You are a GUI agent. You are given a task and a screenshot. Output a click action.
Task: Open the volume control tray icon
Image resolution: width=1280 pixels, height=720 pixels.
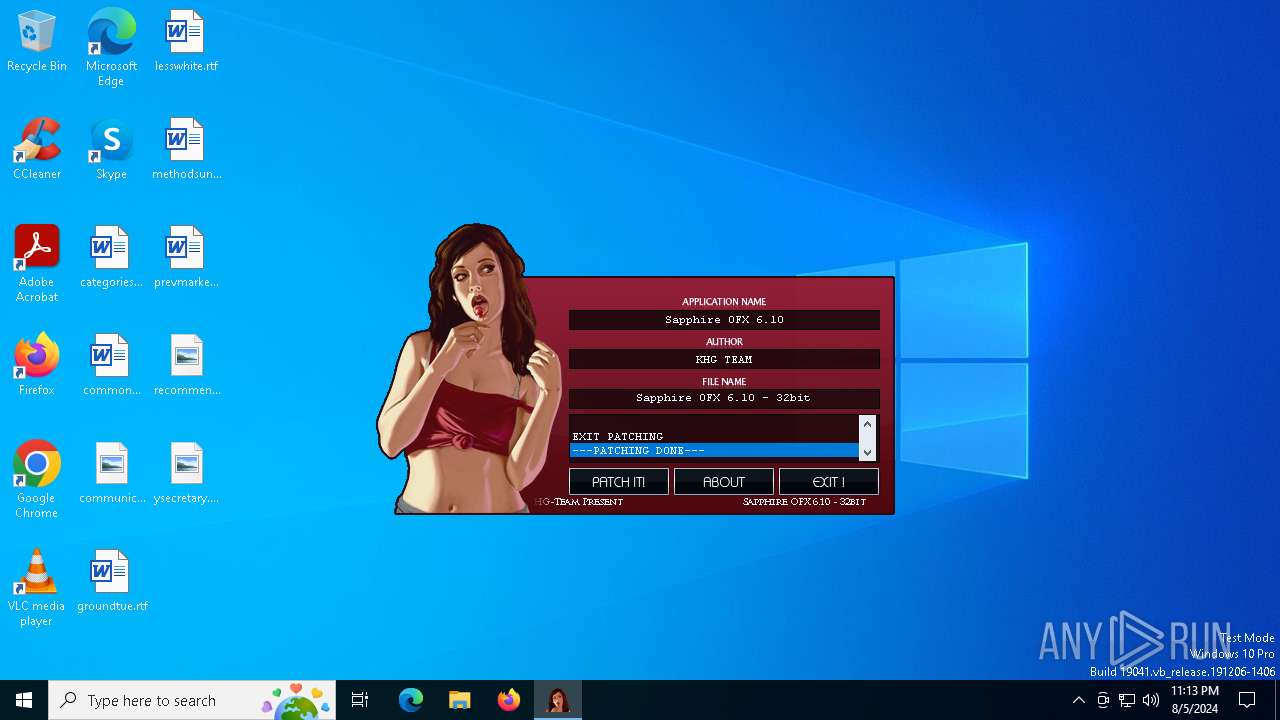pyautogui.click(x=1151, y=700)
